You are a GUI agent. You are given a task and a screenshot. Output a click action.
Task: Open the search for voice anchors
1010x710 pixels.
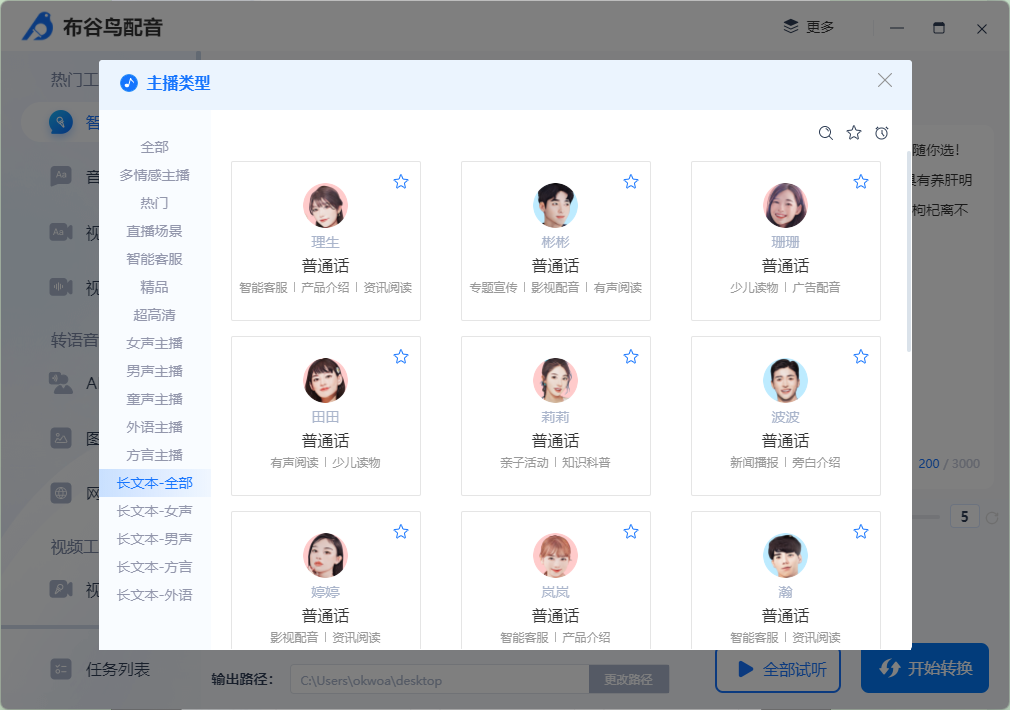825,132
